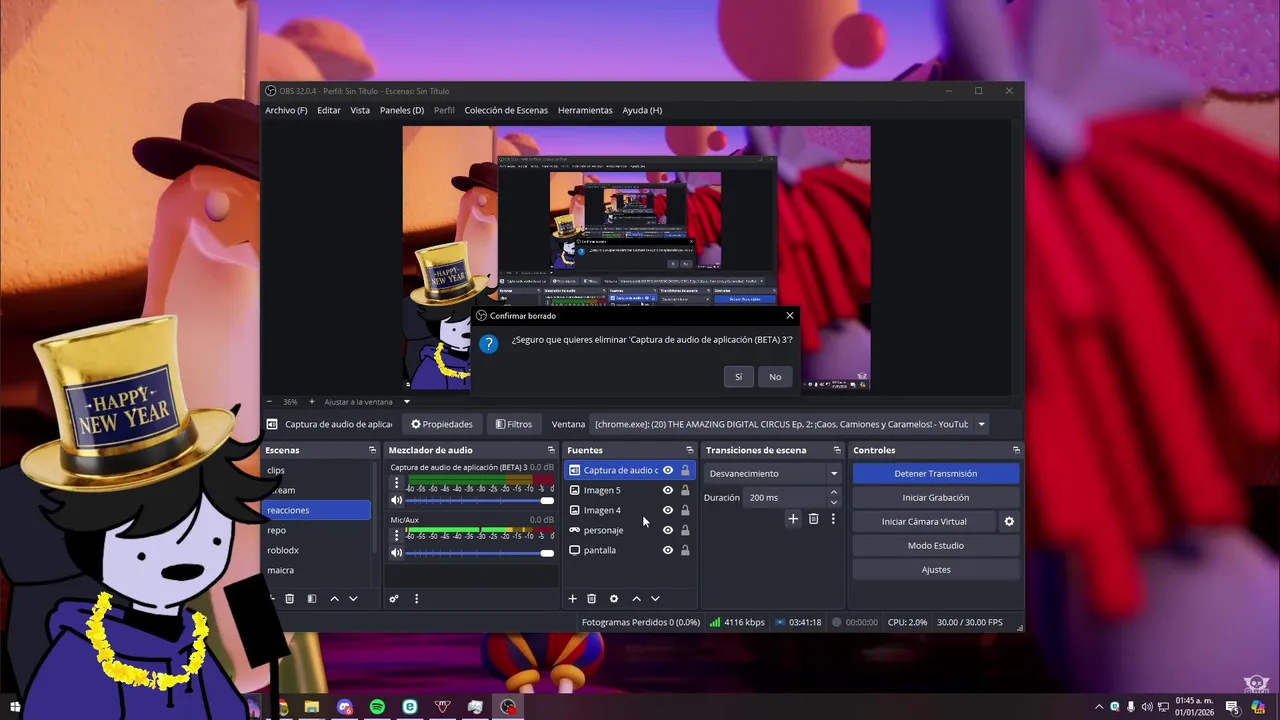1280x720 pixels.
Task: Decrease transition duration with down stepper
Action: (834, 502)
